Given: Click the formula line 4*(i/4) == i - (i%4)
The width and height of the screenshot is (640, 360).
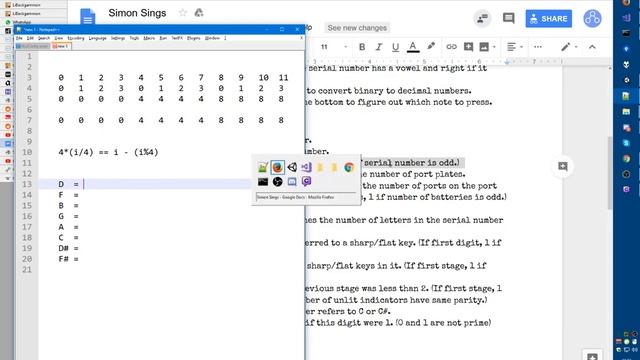Looking at the screenshot, I should point(108,152).
